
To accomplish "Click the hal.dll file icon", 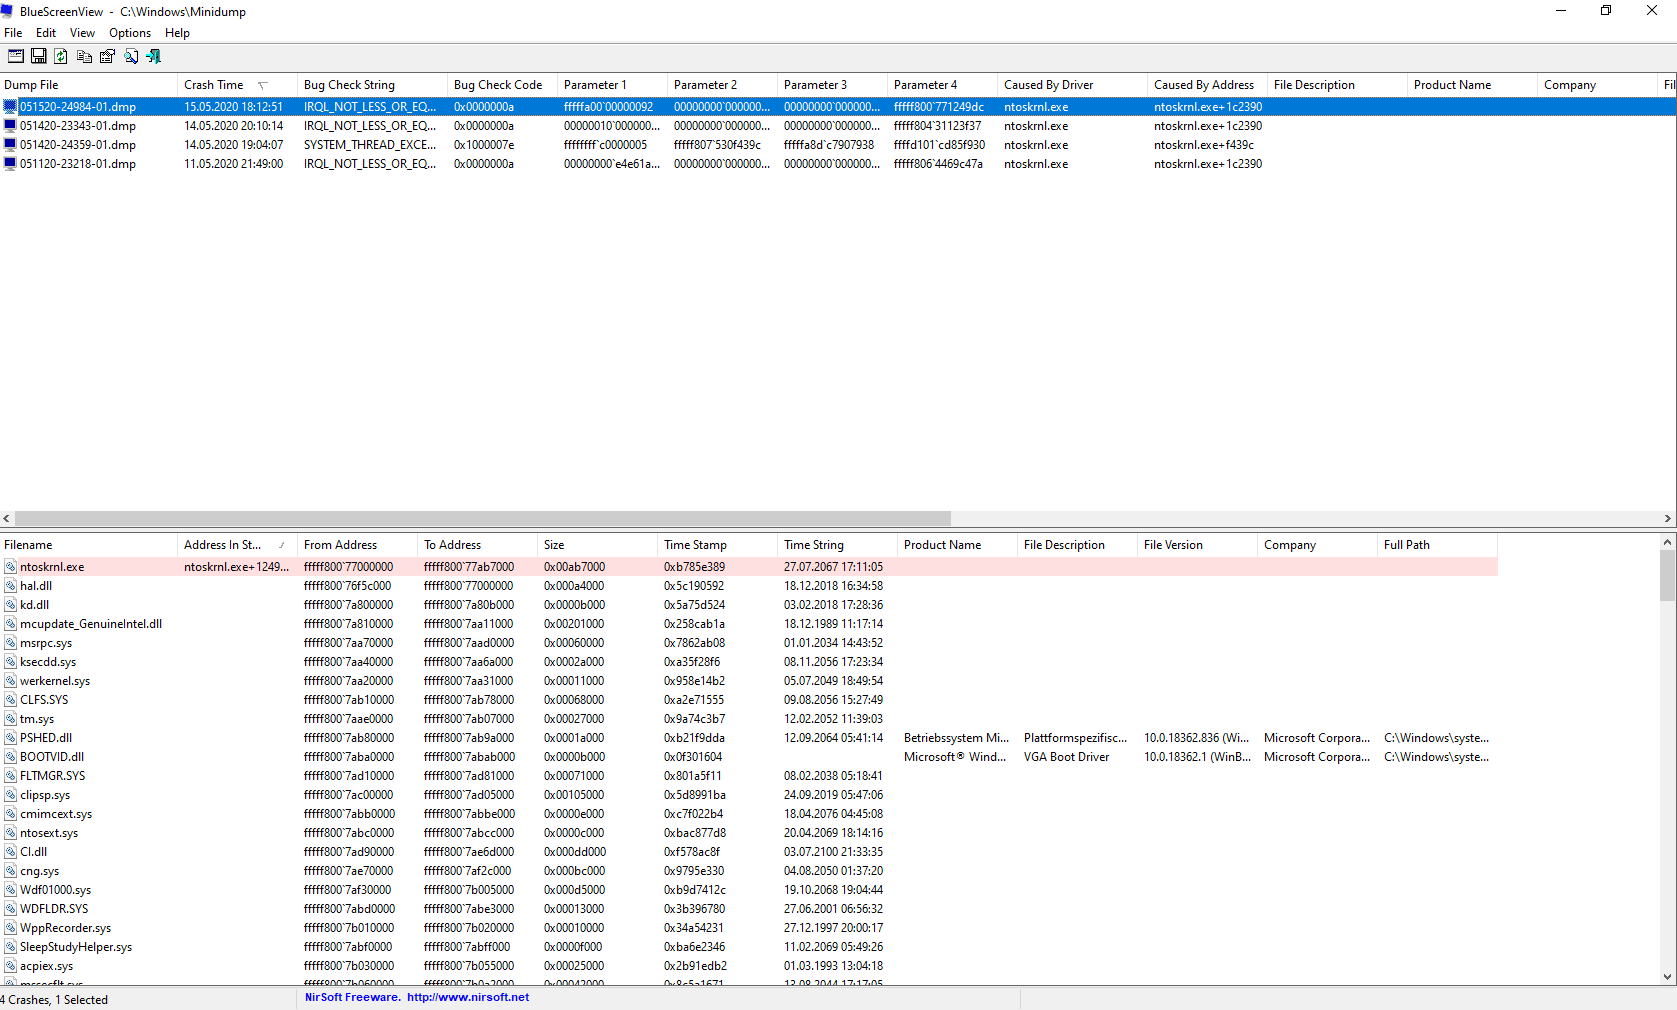I will tap(11, 586).
